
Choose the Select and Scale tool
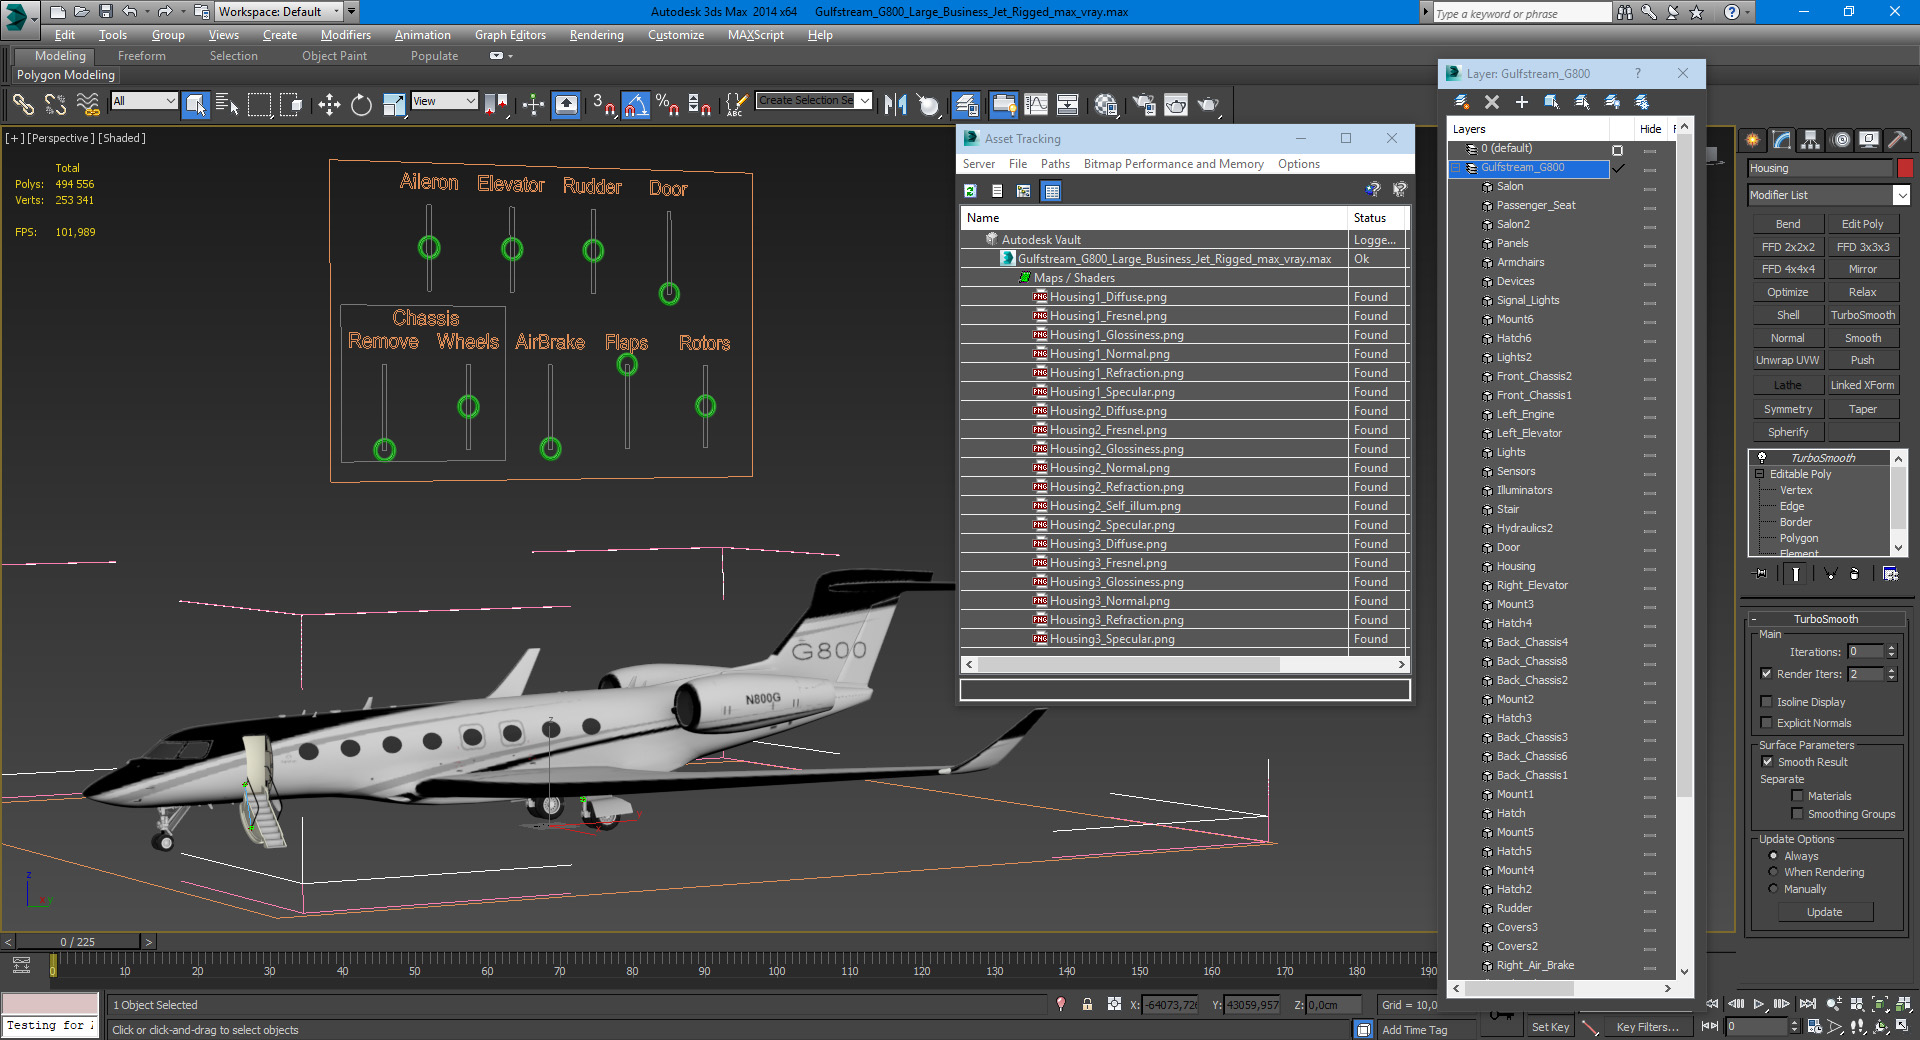[394, 104]
